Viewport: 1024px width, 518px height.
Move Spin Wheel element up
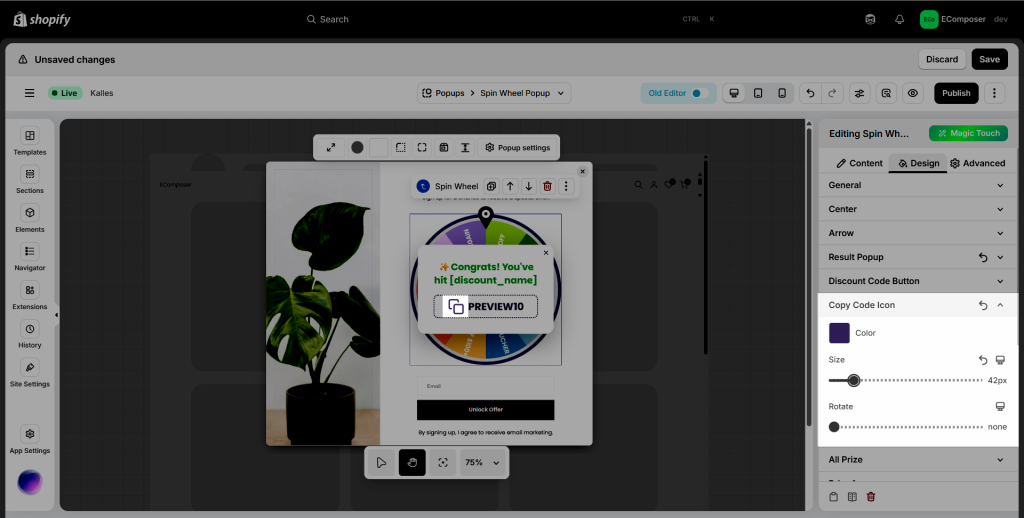coord(510,186)
